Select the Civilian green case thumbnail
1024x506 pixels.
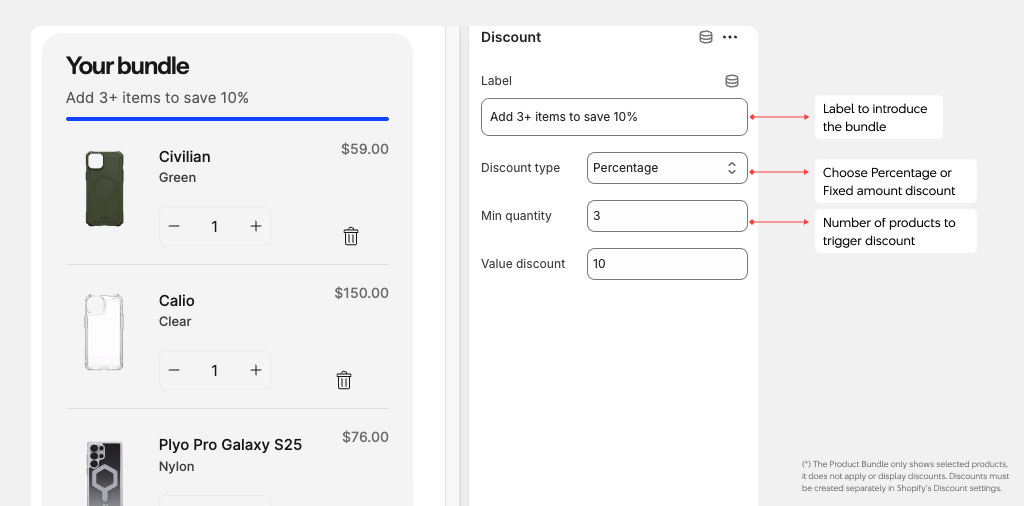pos(104,188)
